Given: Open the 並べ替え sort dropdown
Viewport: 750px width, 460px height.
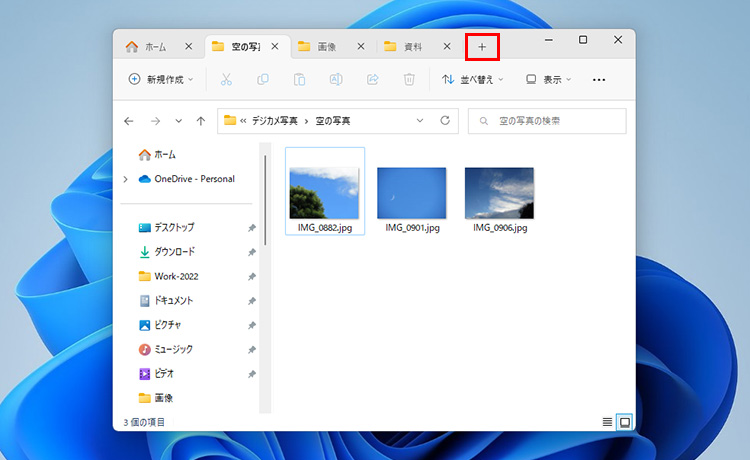Looking at the screenshot, I should pyautogui.click(x=473, y=79).
